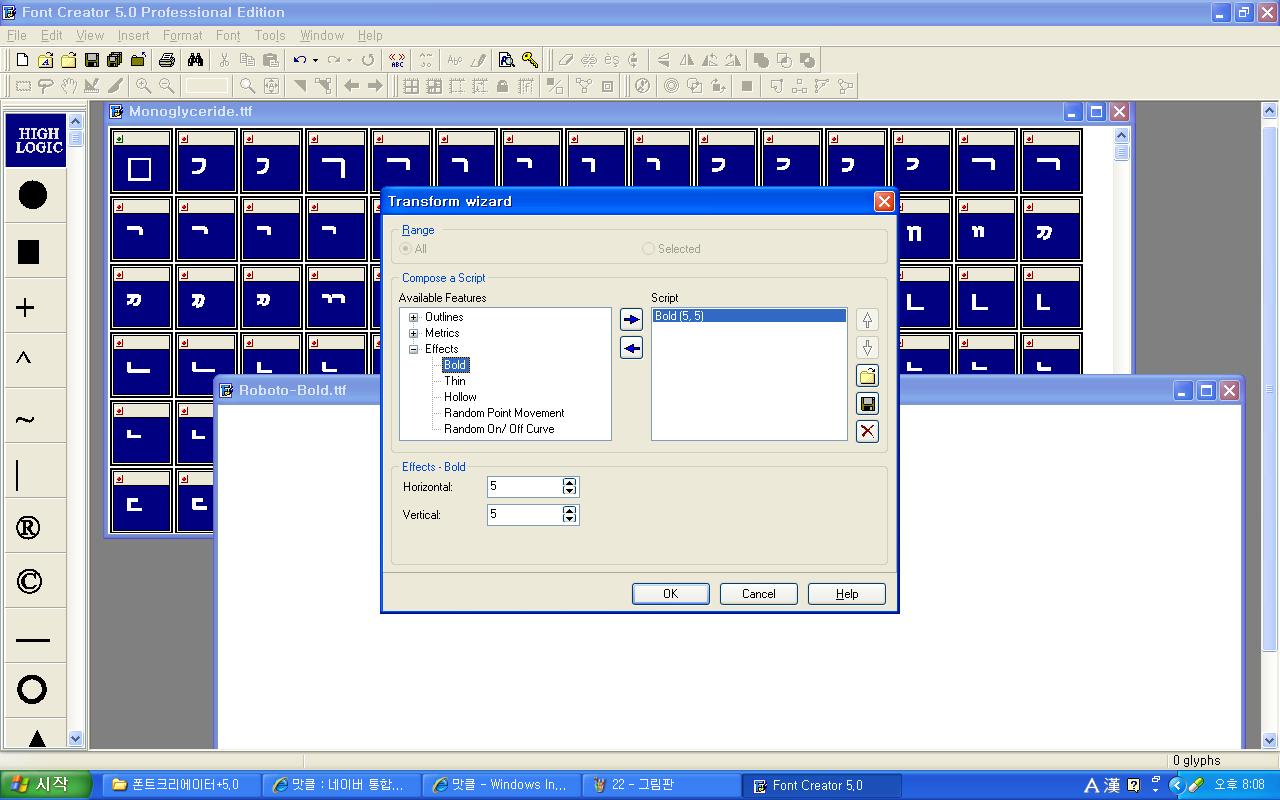1280x800 pixels.
Task: Choose the Selected range radio button
Action: coord(648,249)
